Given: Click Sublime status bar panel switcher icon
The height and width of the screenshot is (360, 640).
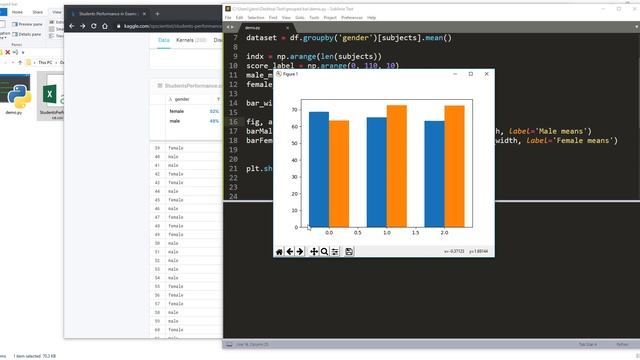Looking at the screenshot, I should coord(229,344).
